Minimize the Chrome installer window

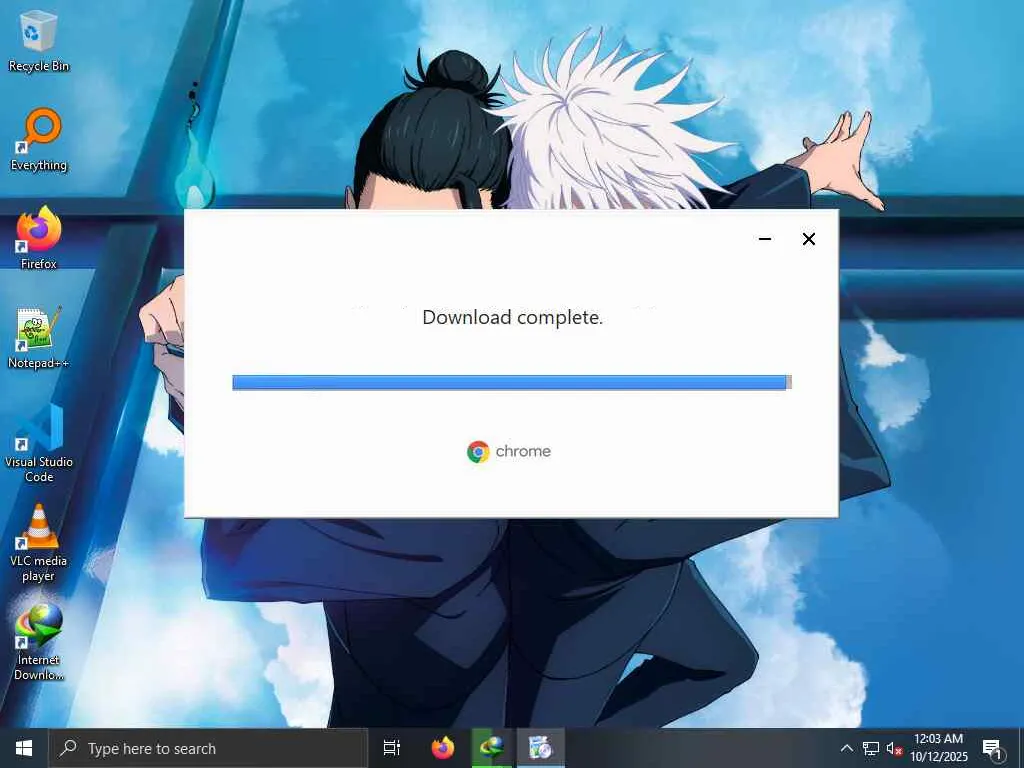pos(765,239)
